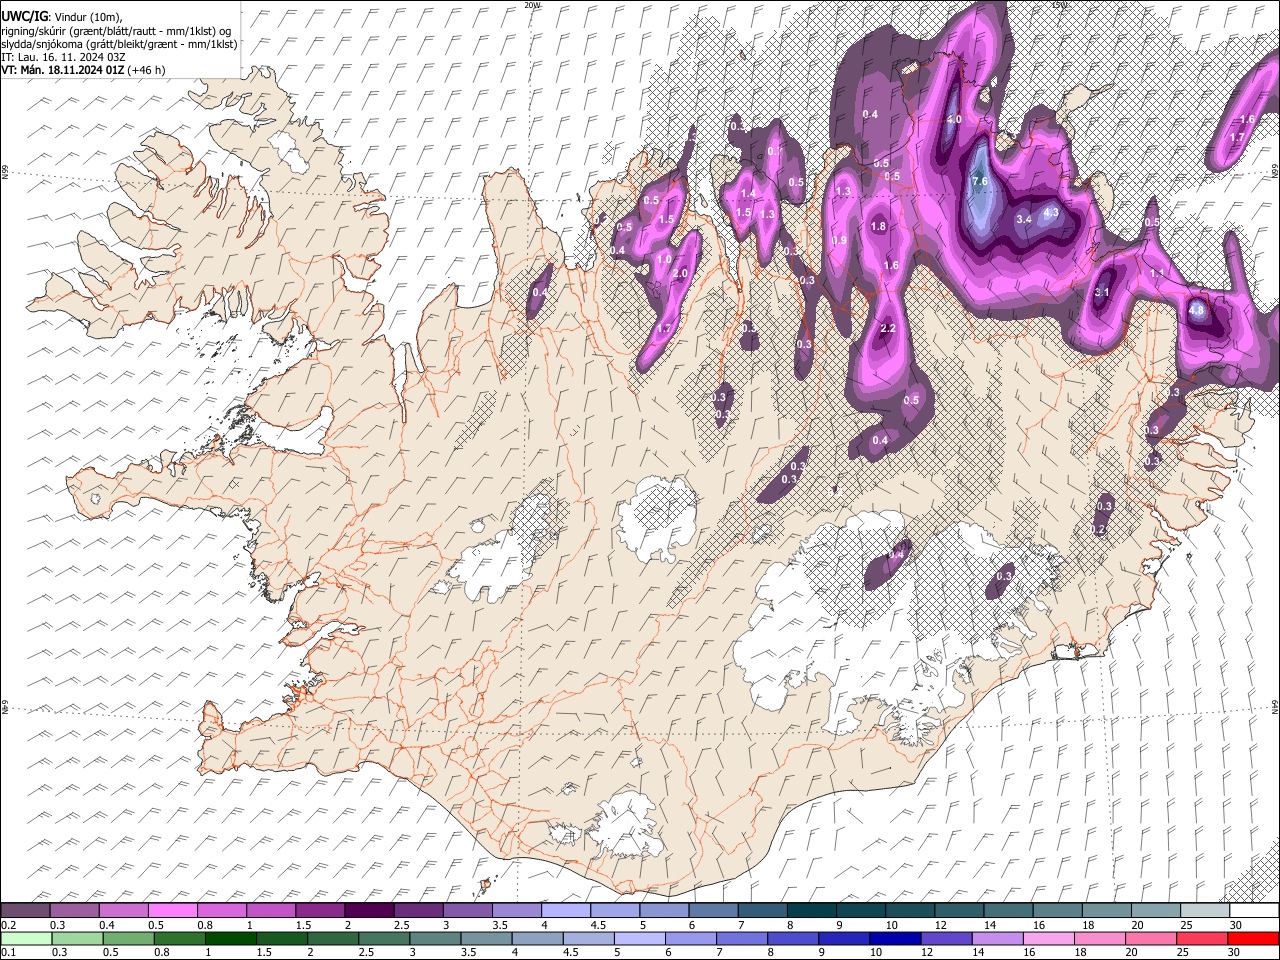Select the dark teal top-row swatch between 8 and 9
Viewport: 1280px width, 960px height.
[x=811, y=910]
